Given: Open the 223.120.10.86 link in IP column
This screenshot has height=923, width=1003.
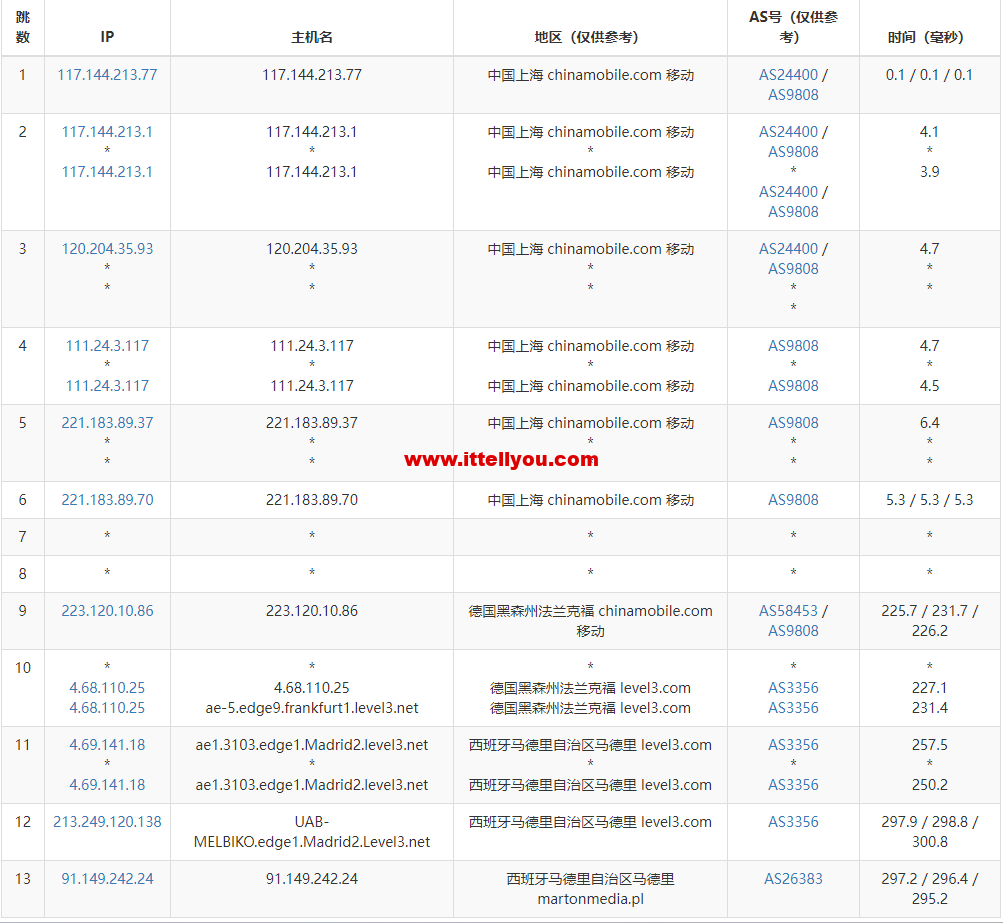Looking at the screenshot, I should [x=107, y=611].
